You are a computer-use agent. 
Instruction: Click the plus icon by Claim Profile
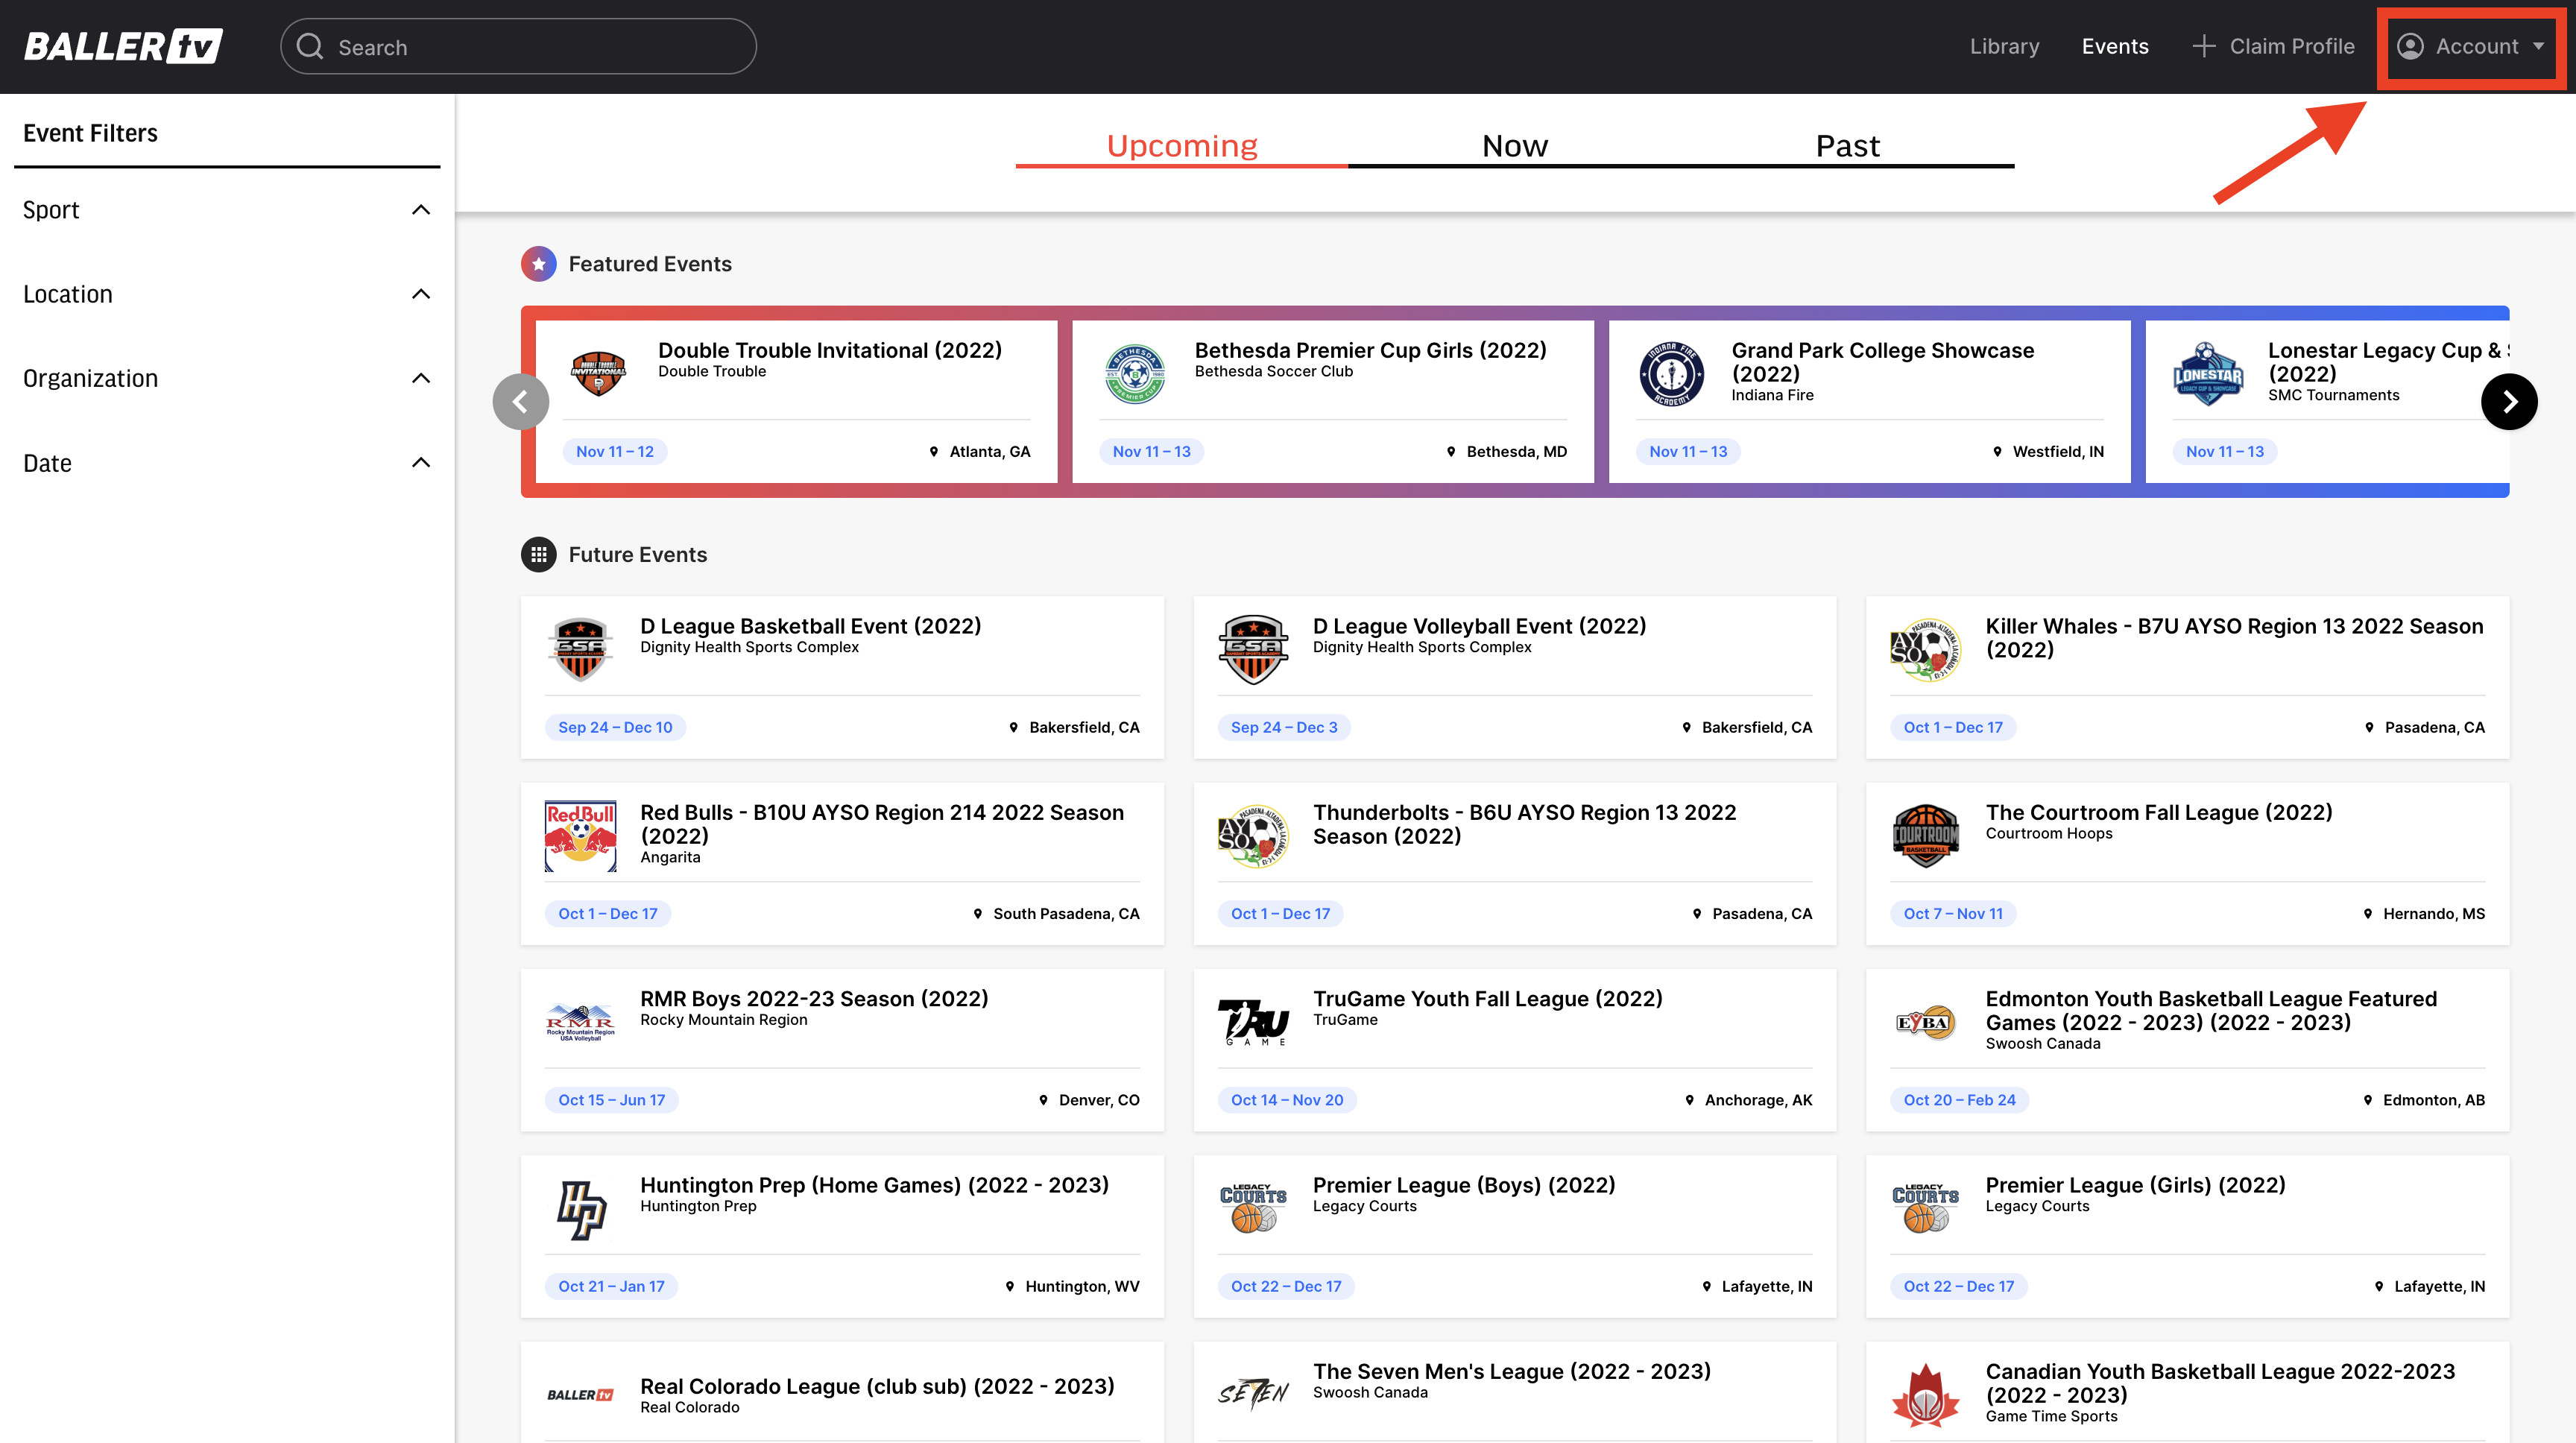[x=2203, y=46]
